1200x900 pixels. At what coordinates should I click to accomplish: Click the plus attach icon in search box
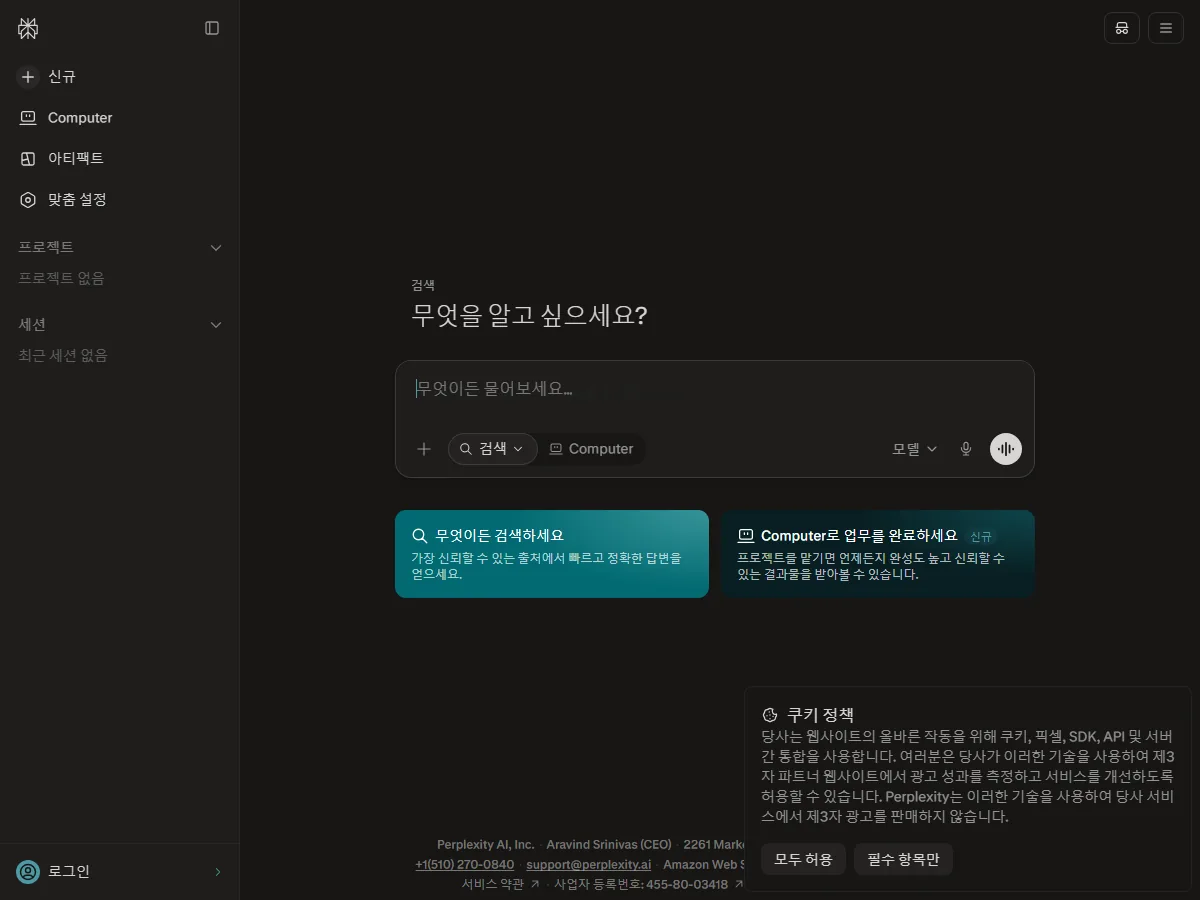pyautogui.click(x=424, y=449)
